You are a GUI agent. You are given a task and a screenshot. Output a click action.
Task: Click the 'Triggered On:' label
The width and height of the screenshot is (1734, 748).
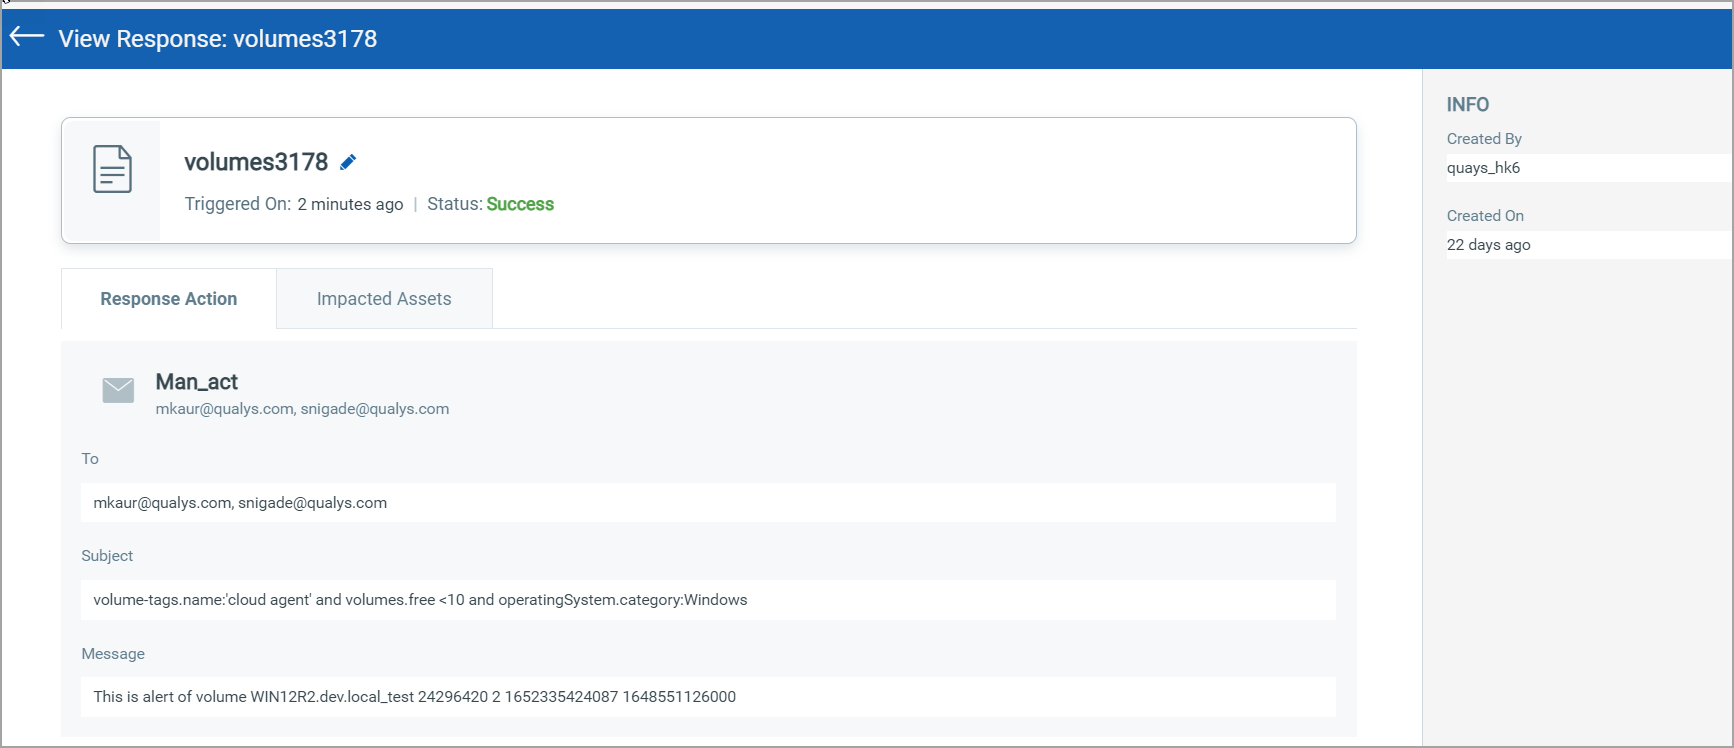click(x=238, y=204)
